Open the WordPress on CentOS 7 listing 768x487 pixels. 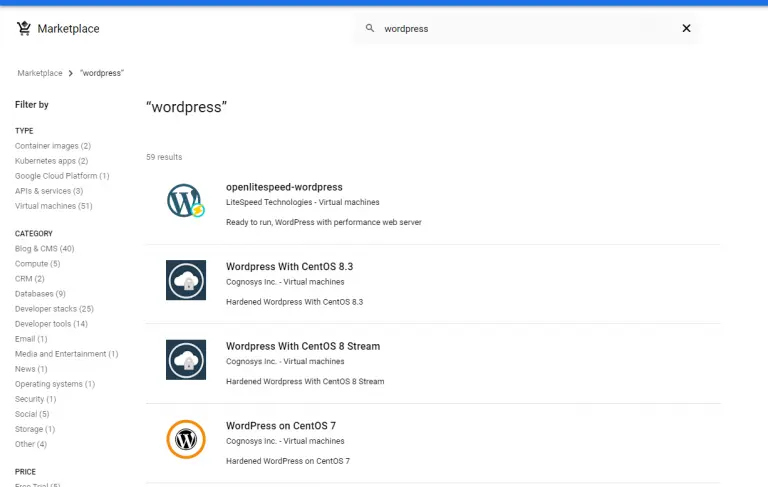click(x=281, y=426)
